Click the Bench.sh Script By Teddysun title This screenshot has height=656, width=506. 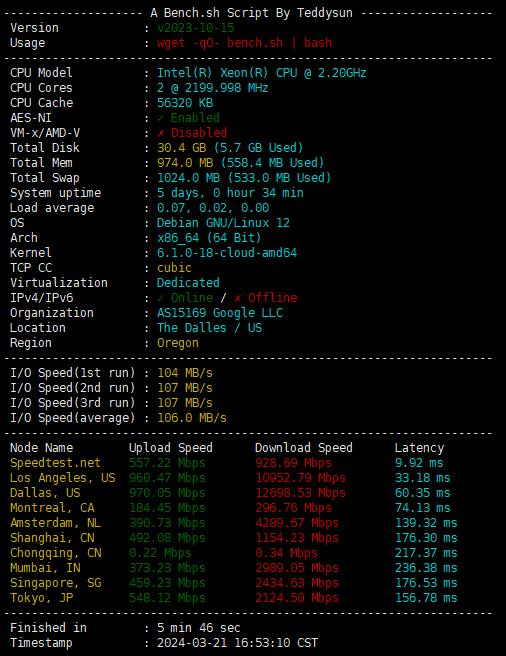point(251,13)
